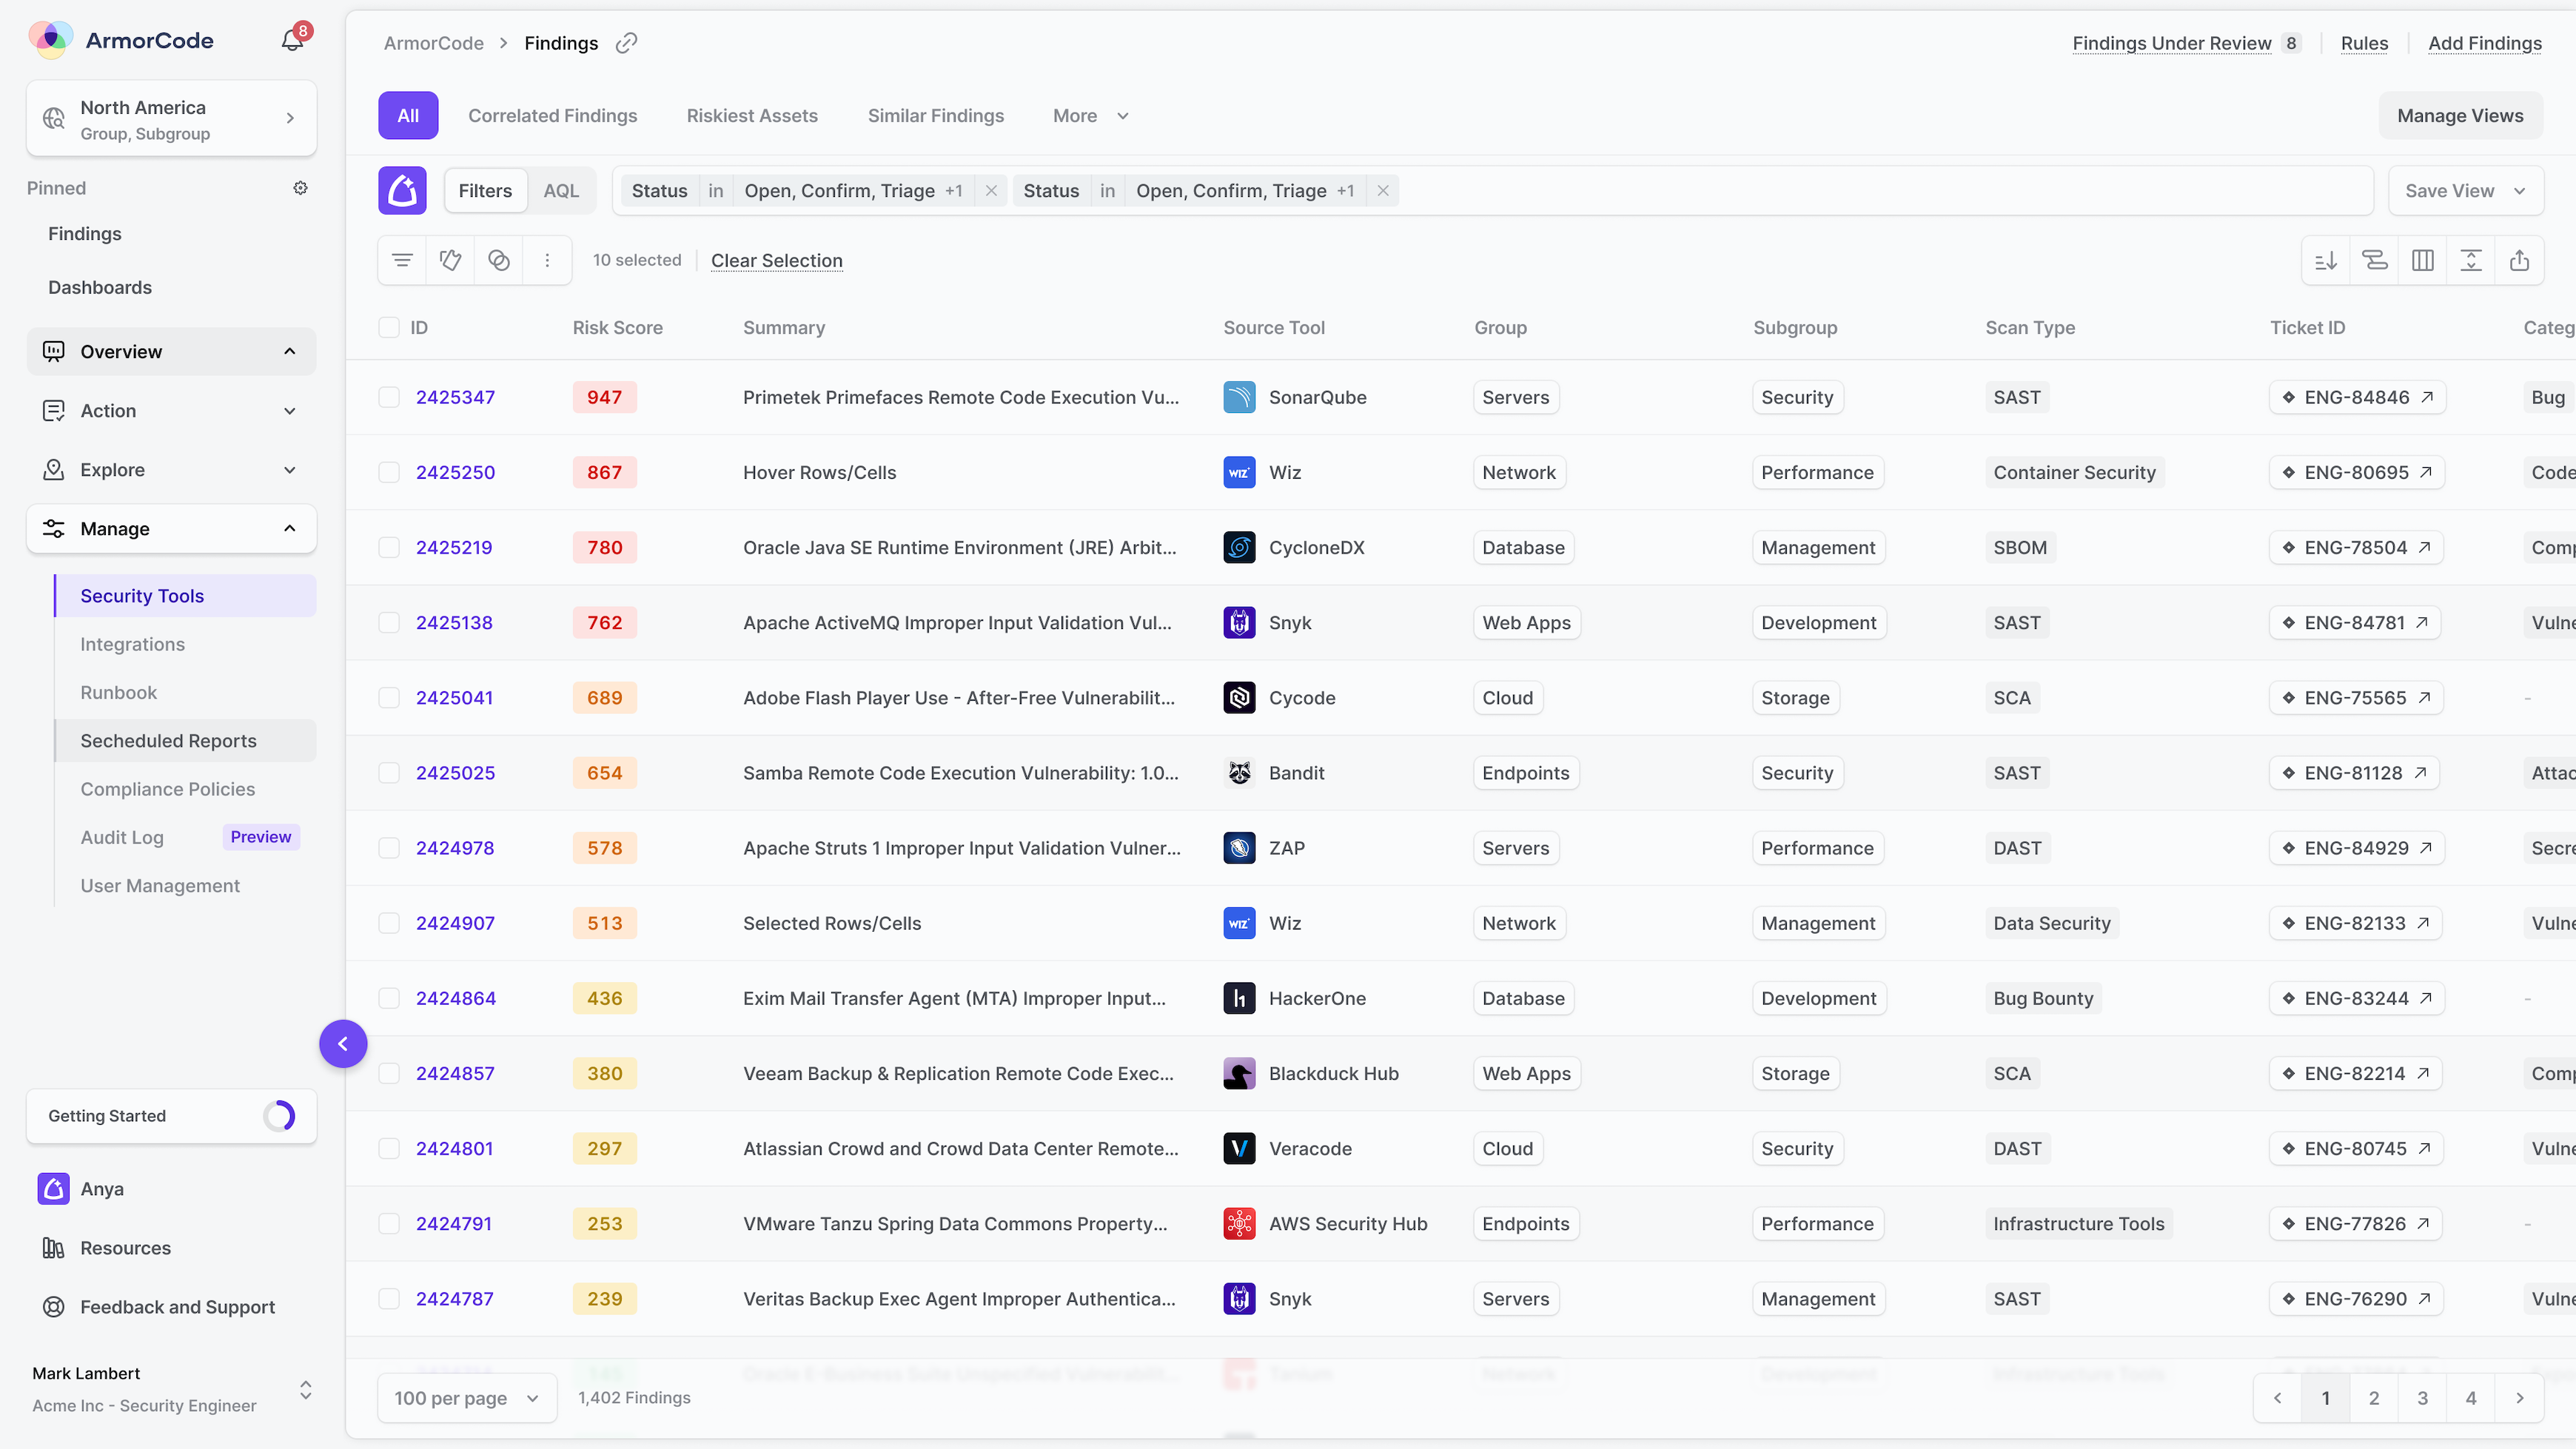Open the Save View dropdown
The height and width of the screenshot is (1449, 2576).
[2465, 190]
